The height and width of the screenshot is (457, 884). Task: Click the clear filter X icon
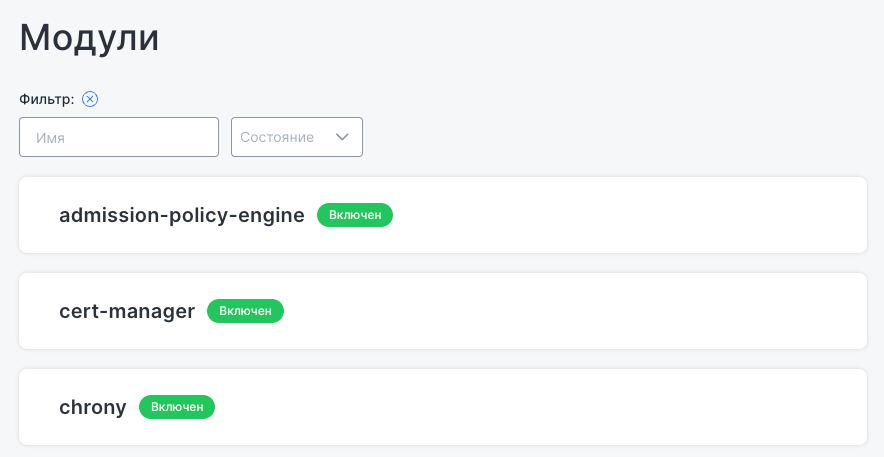pyautogui.click(x=90, y=98)
